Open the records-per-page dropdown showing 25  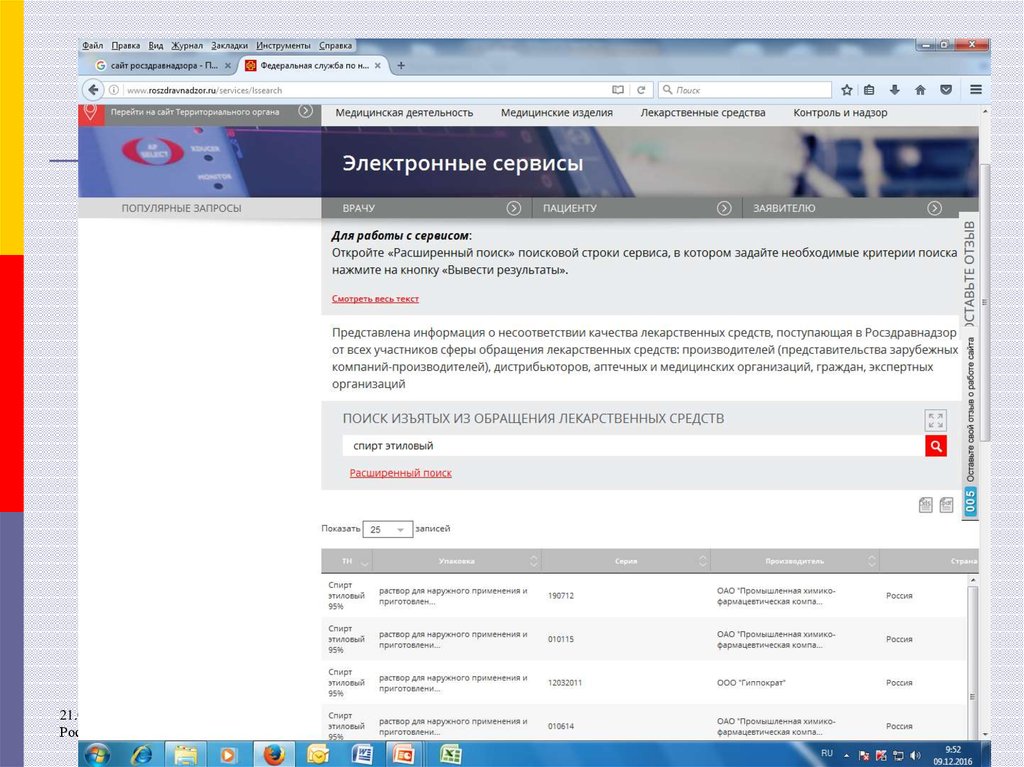coord(388,529)
